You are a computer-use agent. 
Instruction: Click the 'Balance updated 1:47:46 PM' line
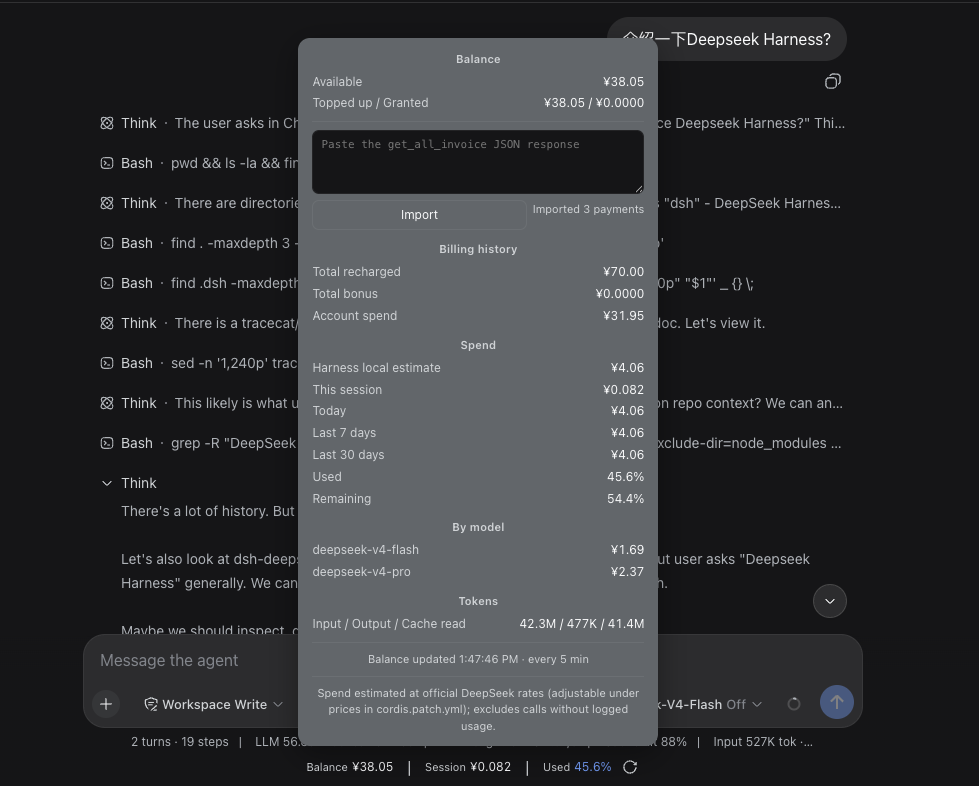point(478,659)
